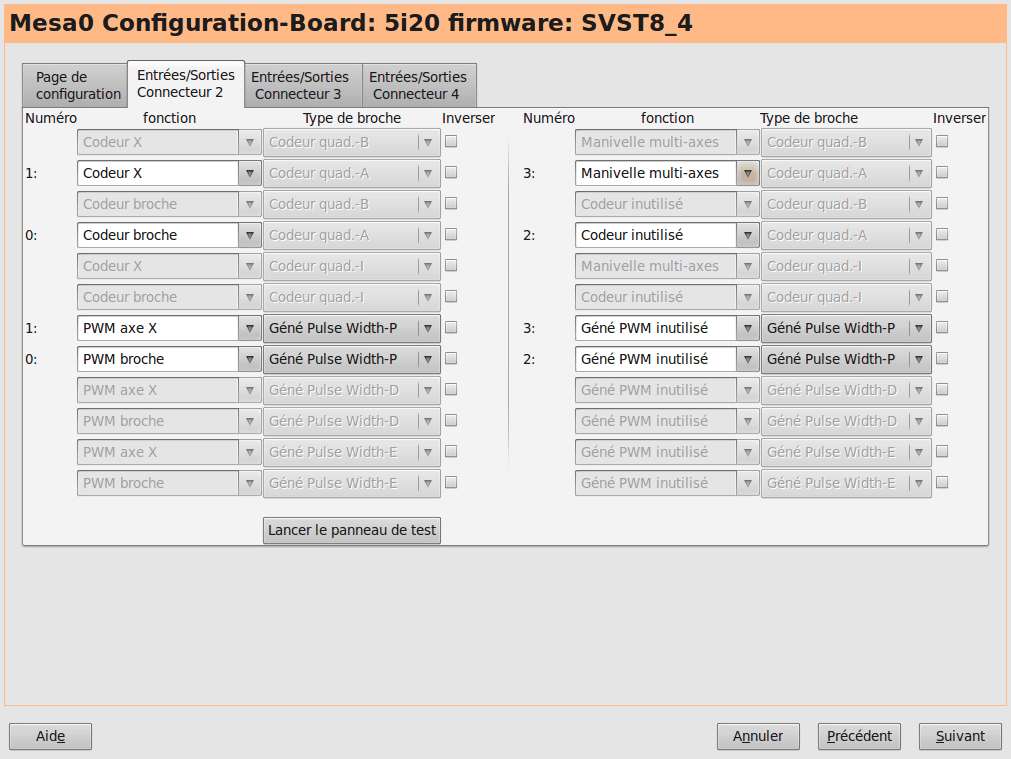Check Inverser for PWM broche Width-P row

[451, 358]
